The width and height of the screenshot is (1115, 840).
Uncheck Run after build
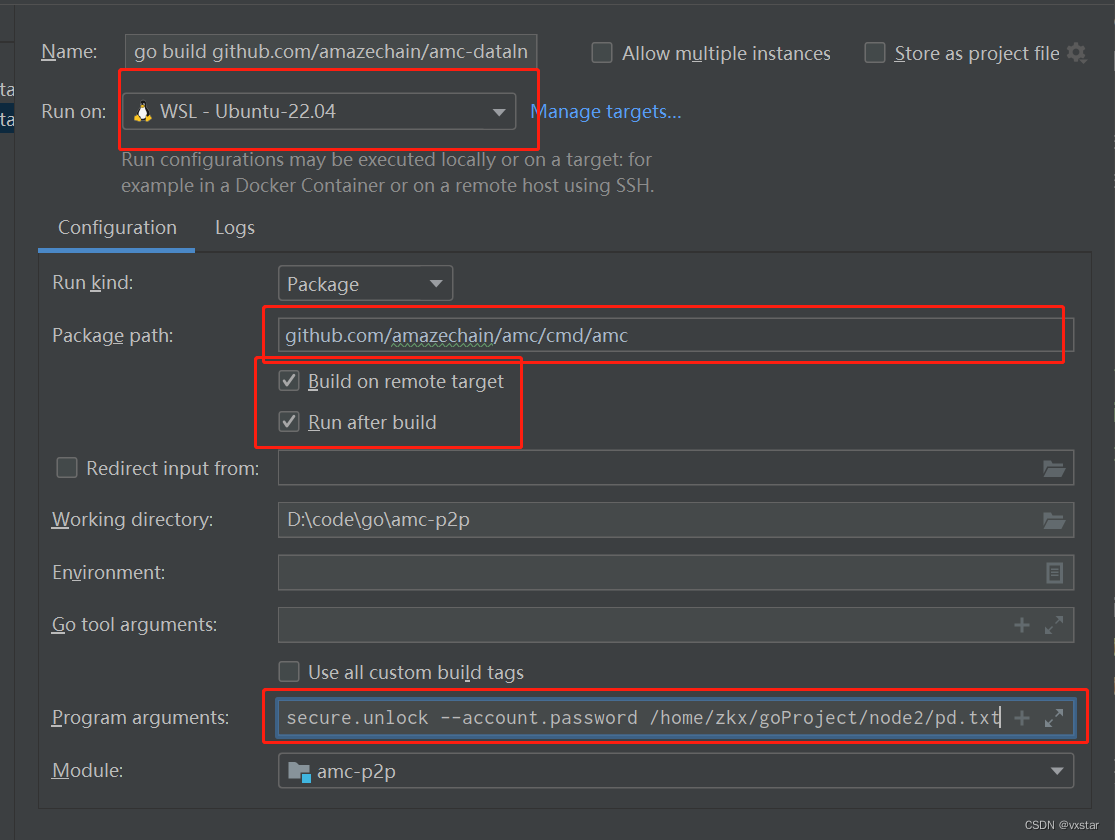[x=289, y=422]
